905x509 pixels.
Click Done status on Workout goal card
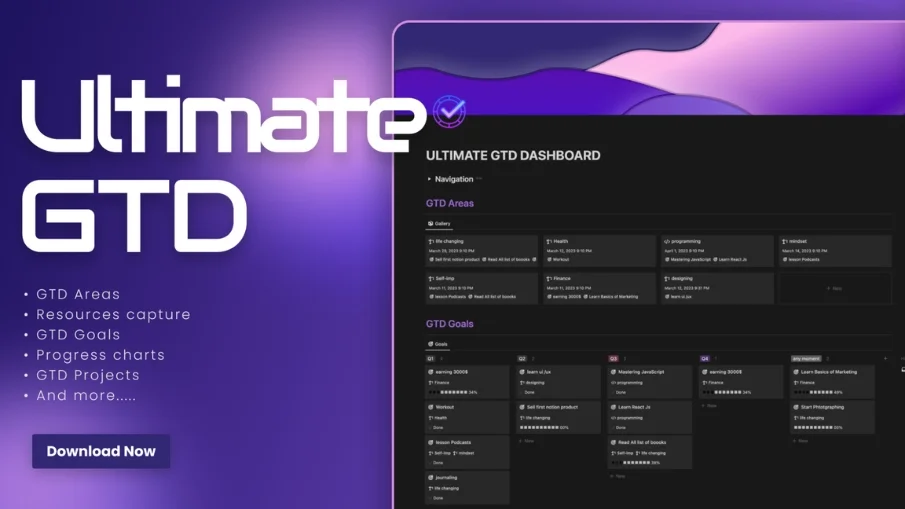pyautogui.click(x=436, y=428)
